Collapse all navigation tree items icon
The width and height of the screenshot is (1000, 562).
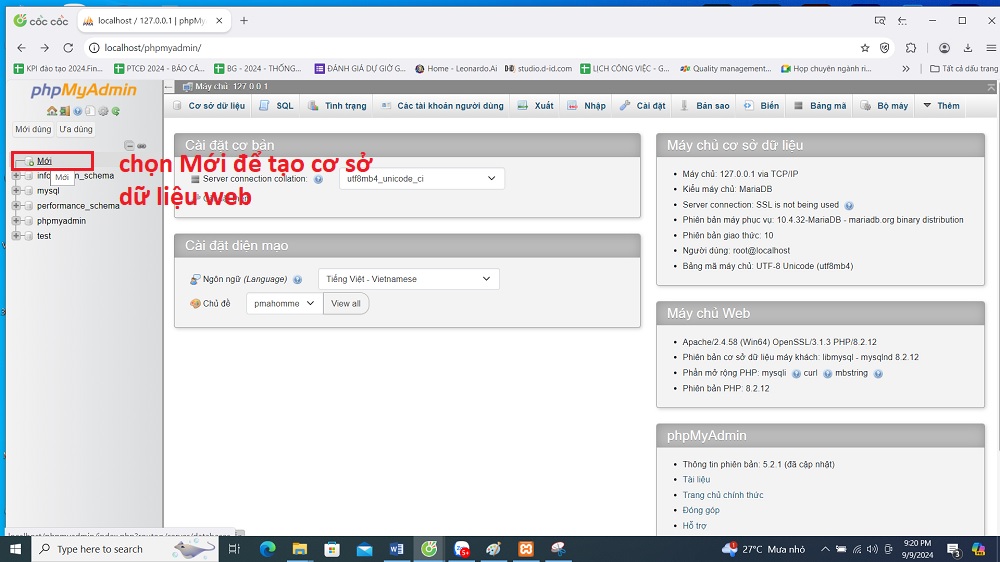click(129, 145)
